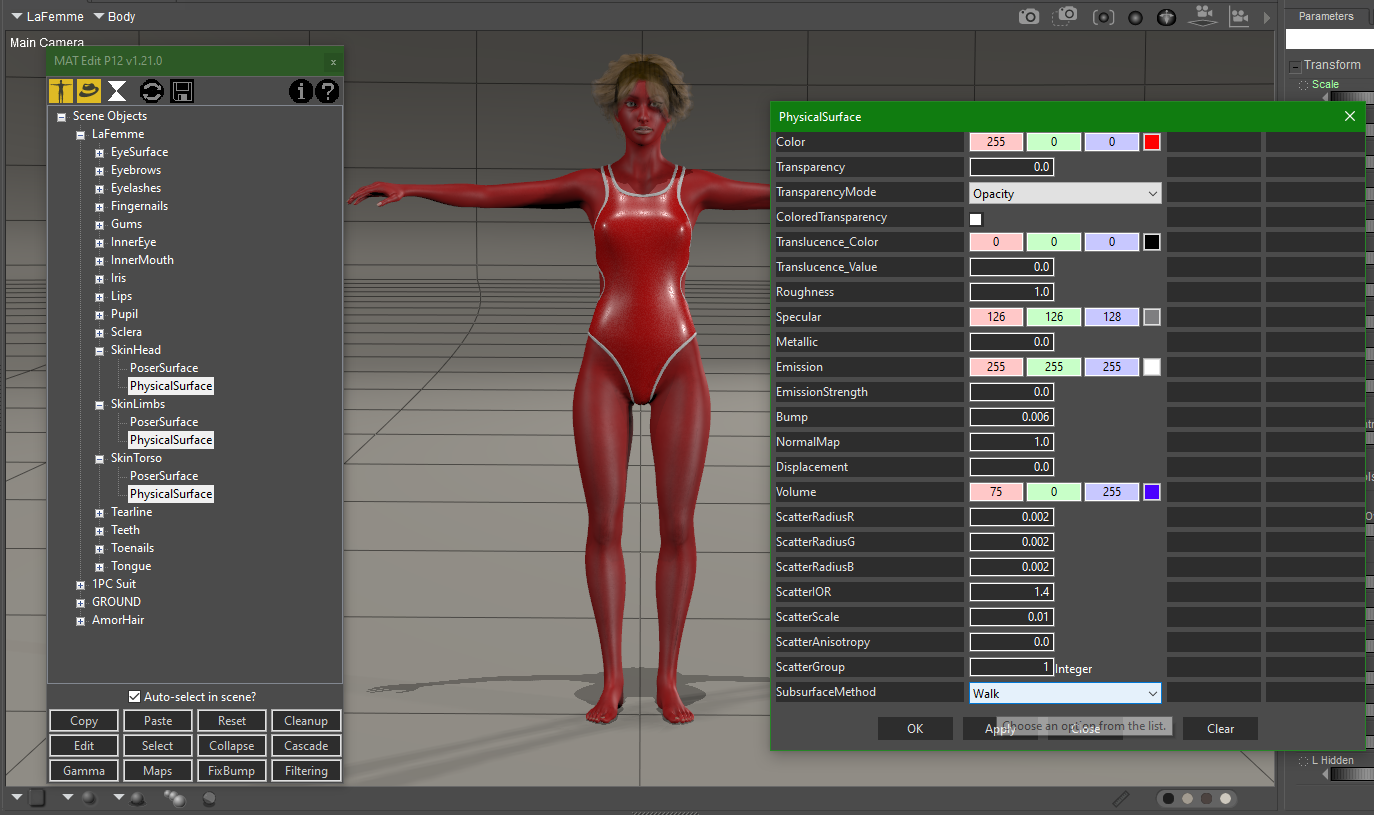Click the floppy disk save icon
1374x815 pixels.
click(x=182, y=91)
